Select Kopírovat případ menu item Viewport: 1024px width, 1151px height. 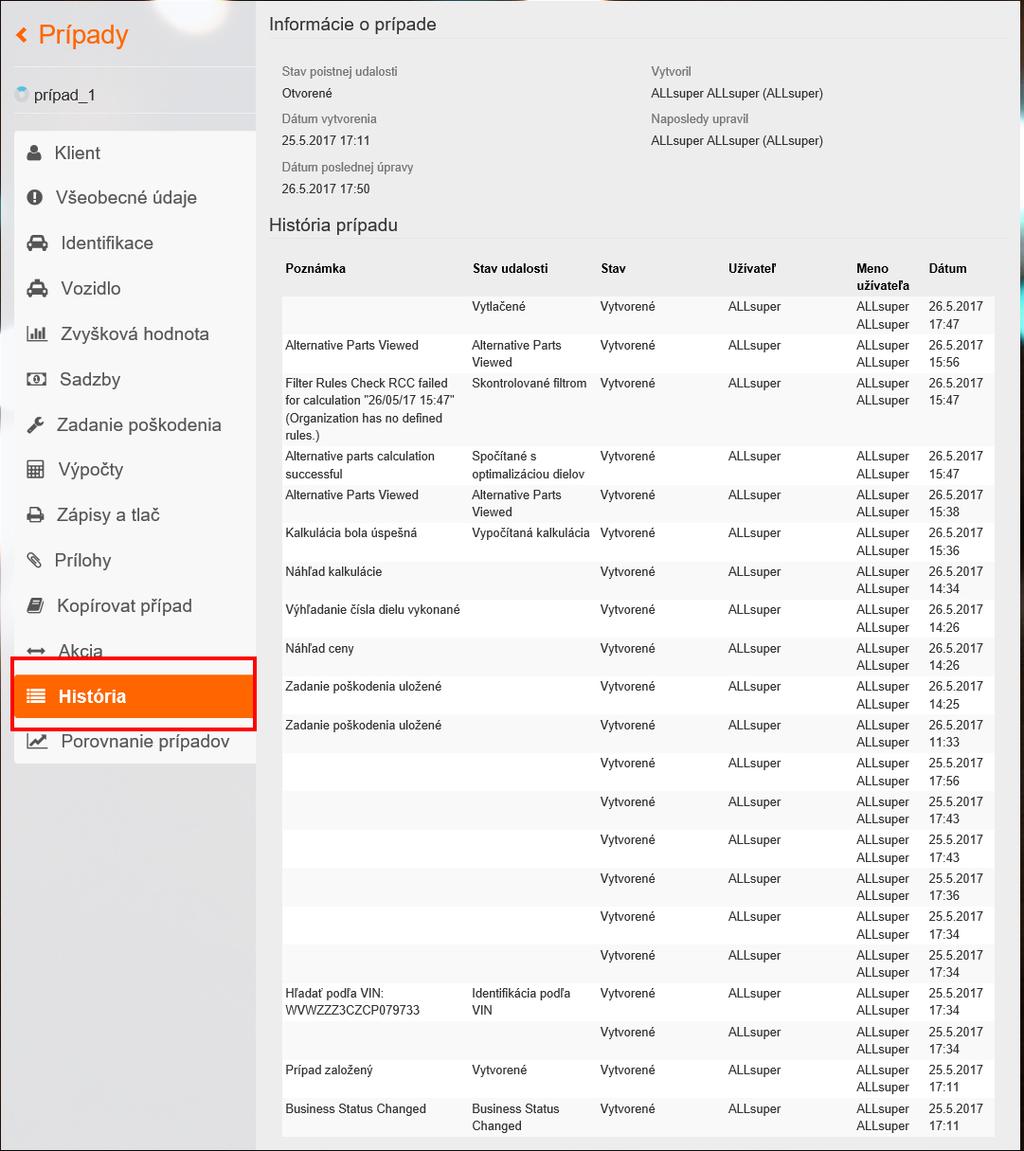tap(125, 606)
